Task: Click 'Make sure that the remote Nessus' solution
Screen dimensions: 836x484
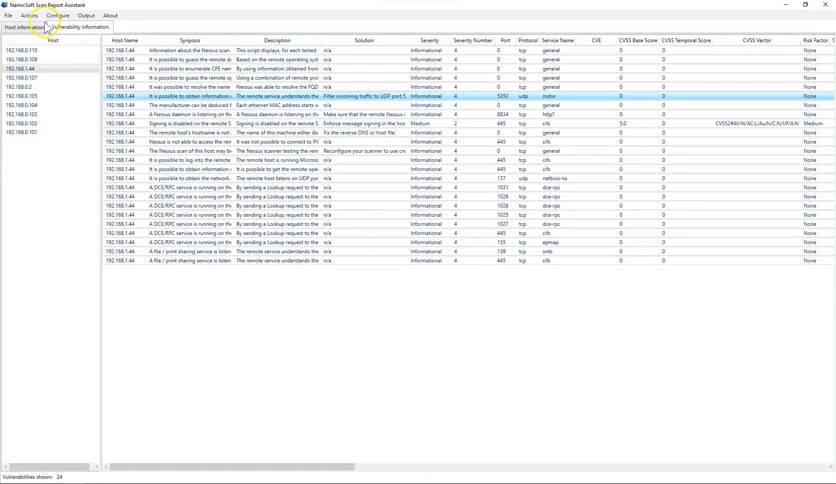Action: 364,114
